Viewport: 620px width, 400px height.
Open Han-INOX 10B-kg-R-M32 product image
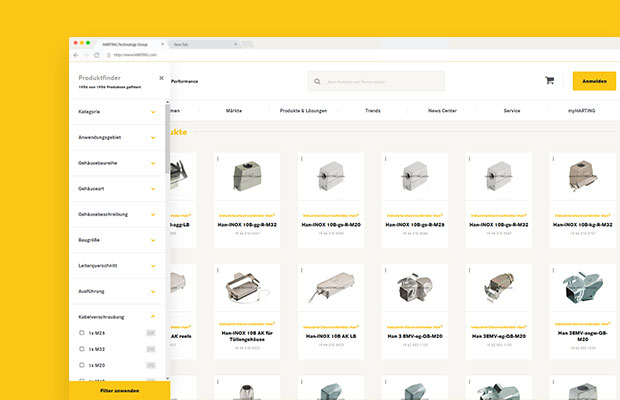[582, 176]
